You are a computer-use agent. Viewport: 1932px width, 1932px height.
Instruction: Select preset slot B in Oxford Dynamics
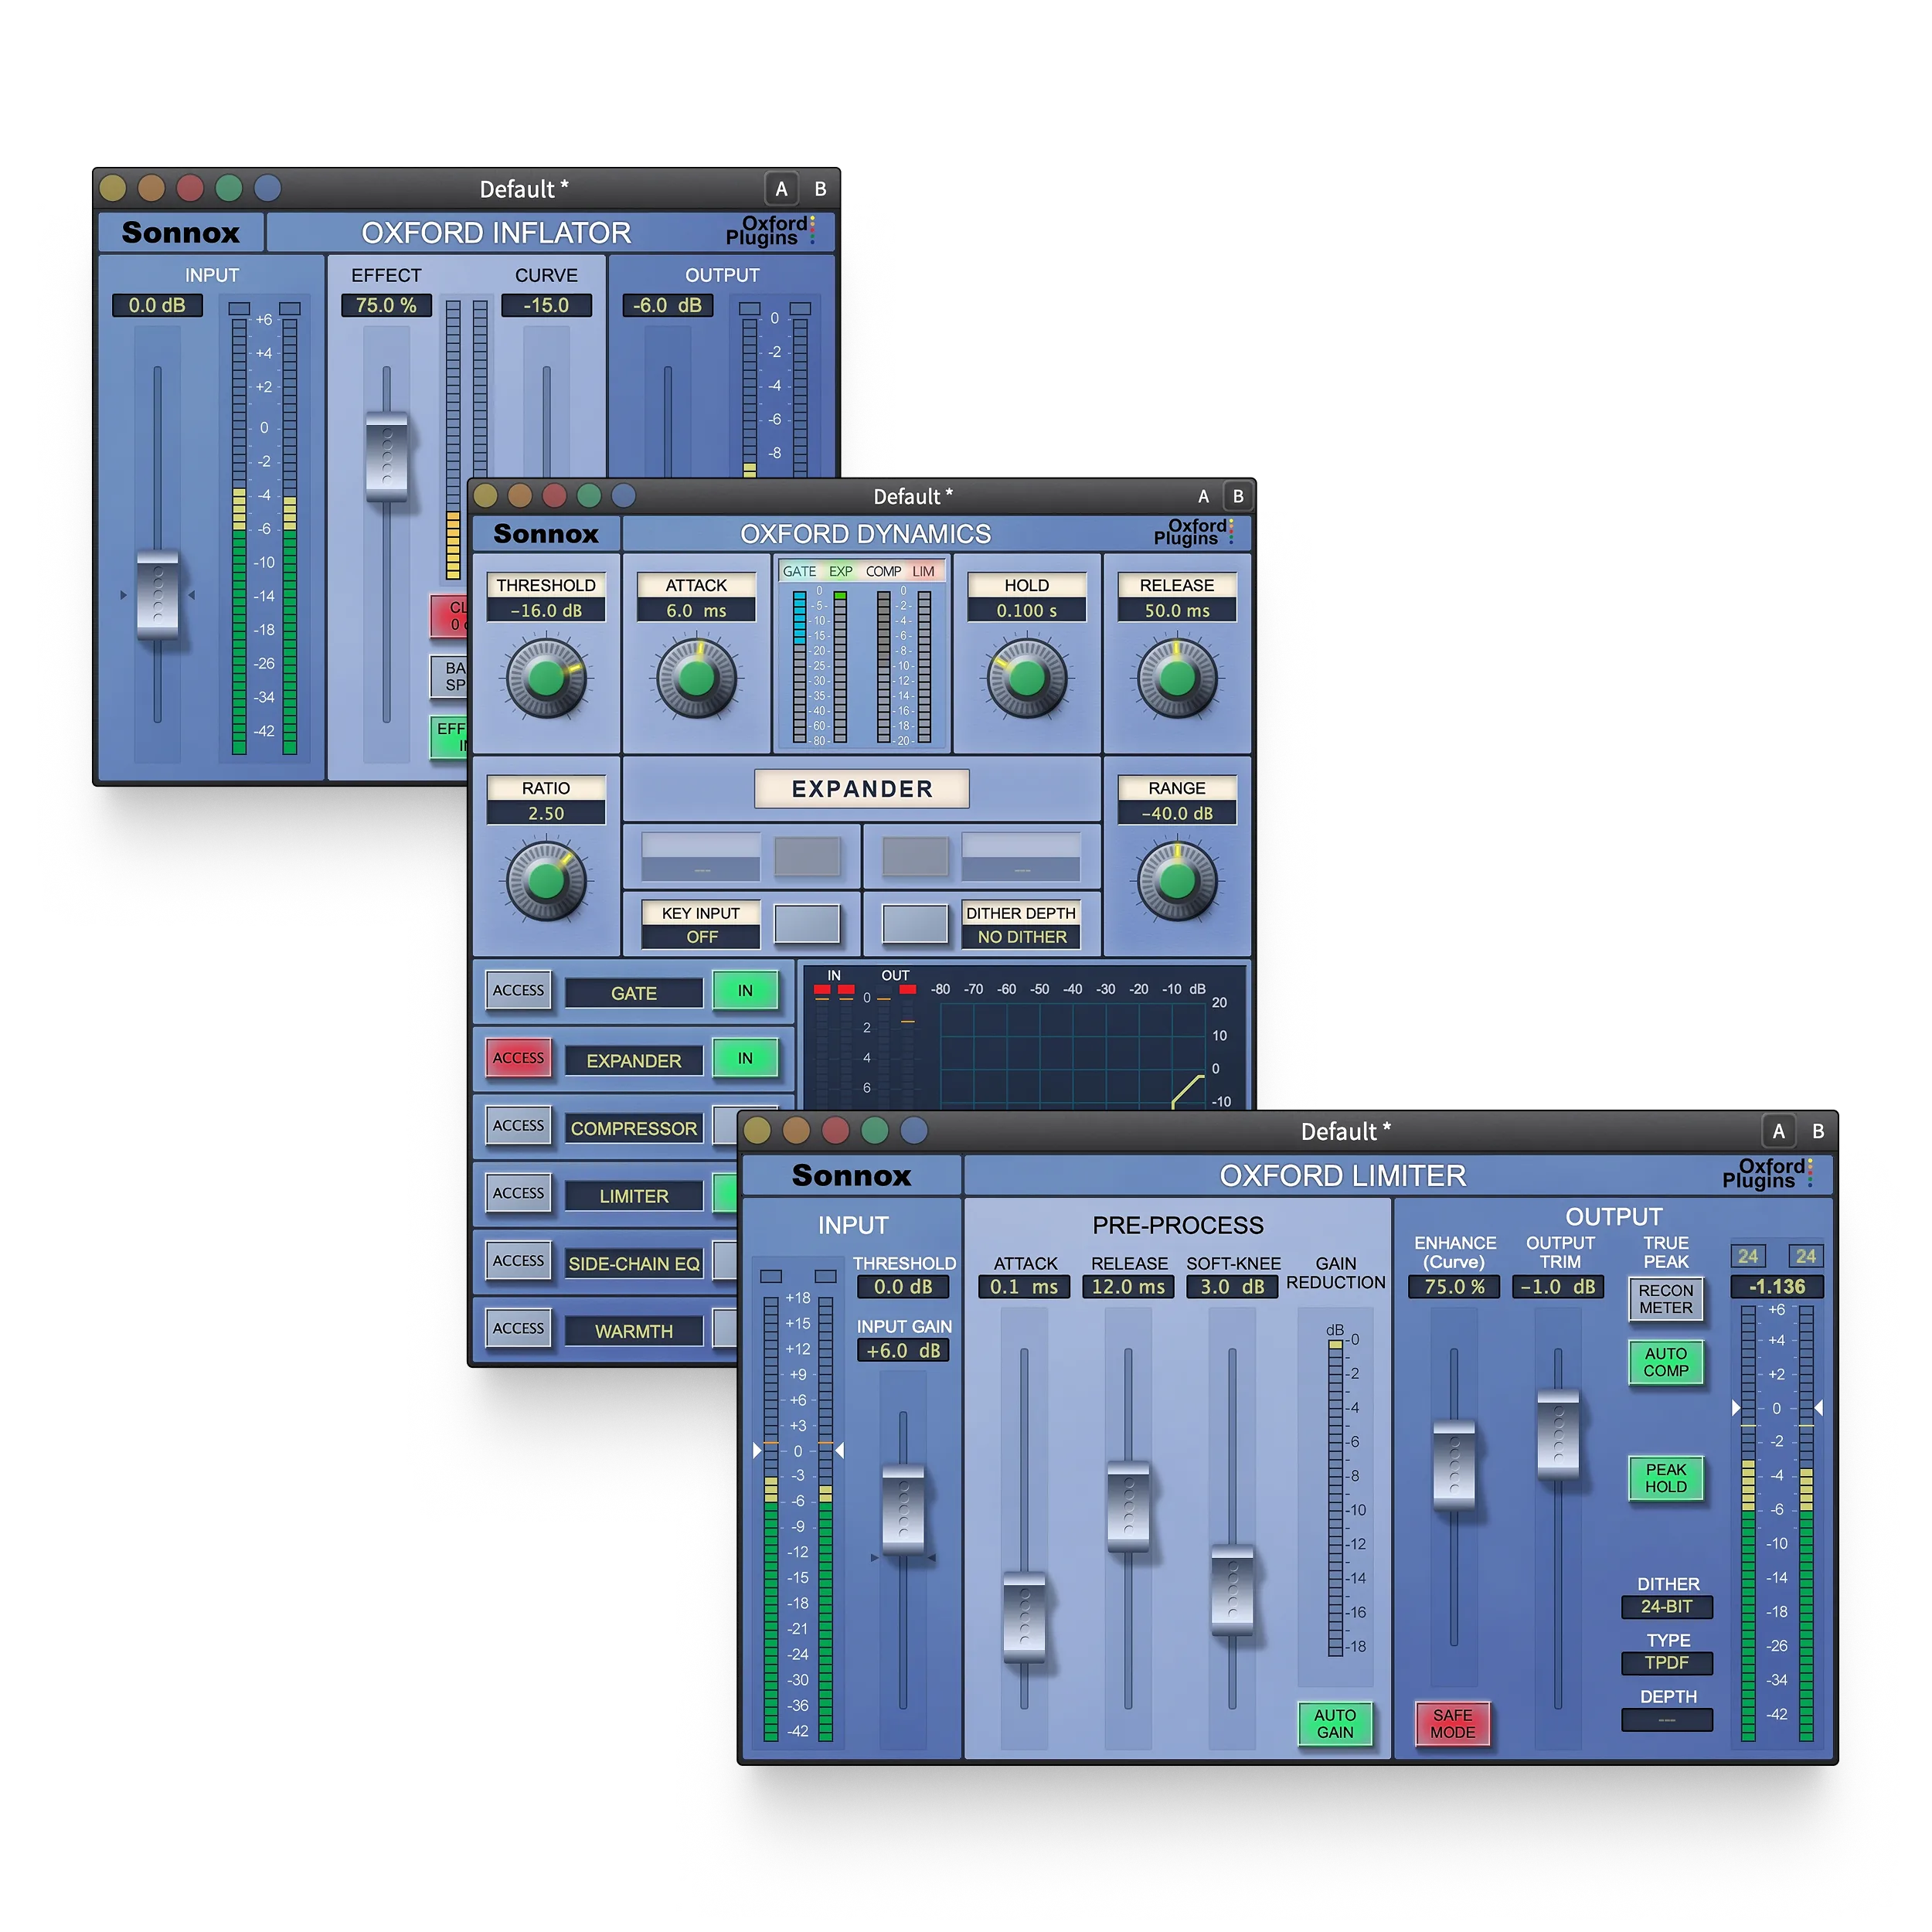point(1238,496)
